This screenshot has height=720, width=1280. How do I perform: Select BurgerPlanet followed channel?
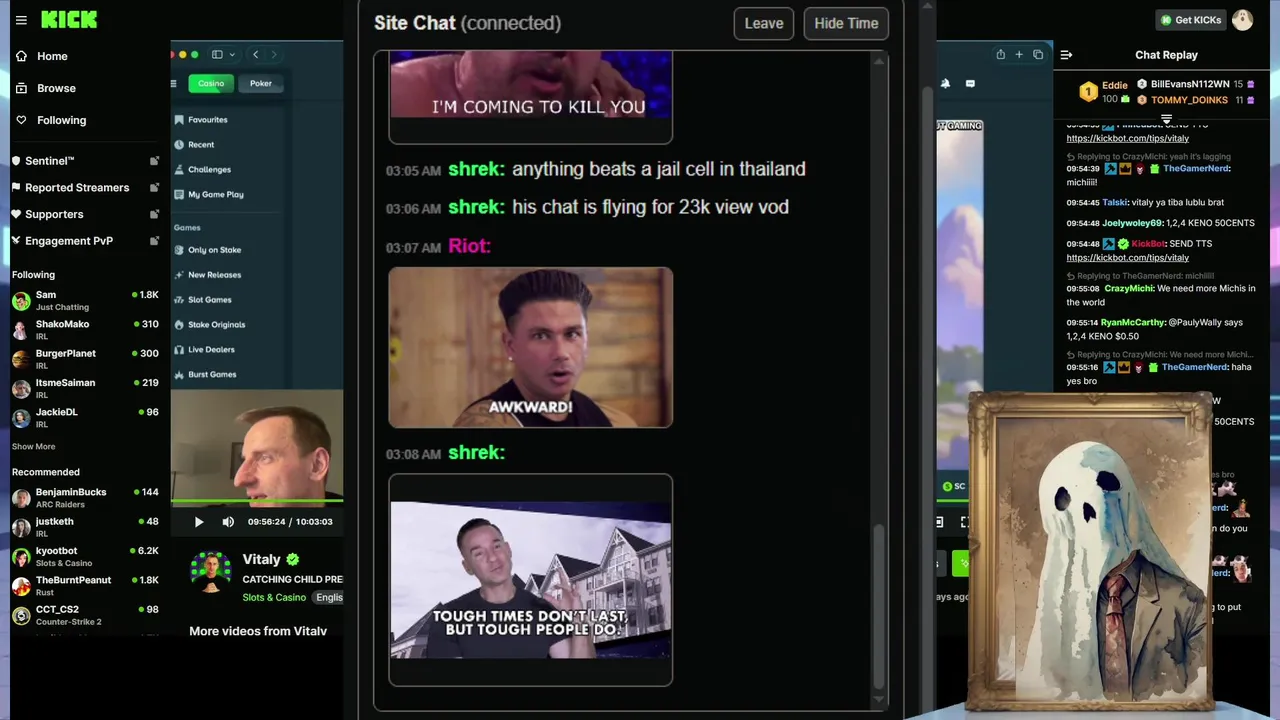[85, 359]
